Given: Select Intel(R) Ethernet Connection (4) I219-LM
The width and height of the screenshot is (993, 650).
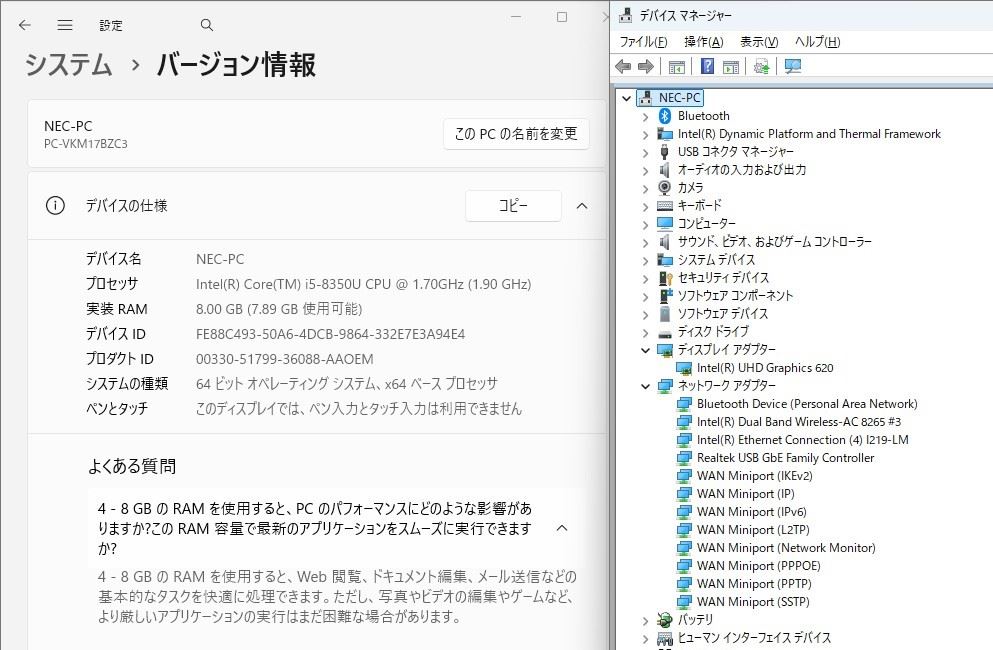Looking at the screenshot, I should click(802, 440).
